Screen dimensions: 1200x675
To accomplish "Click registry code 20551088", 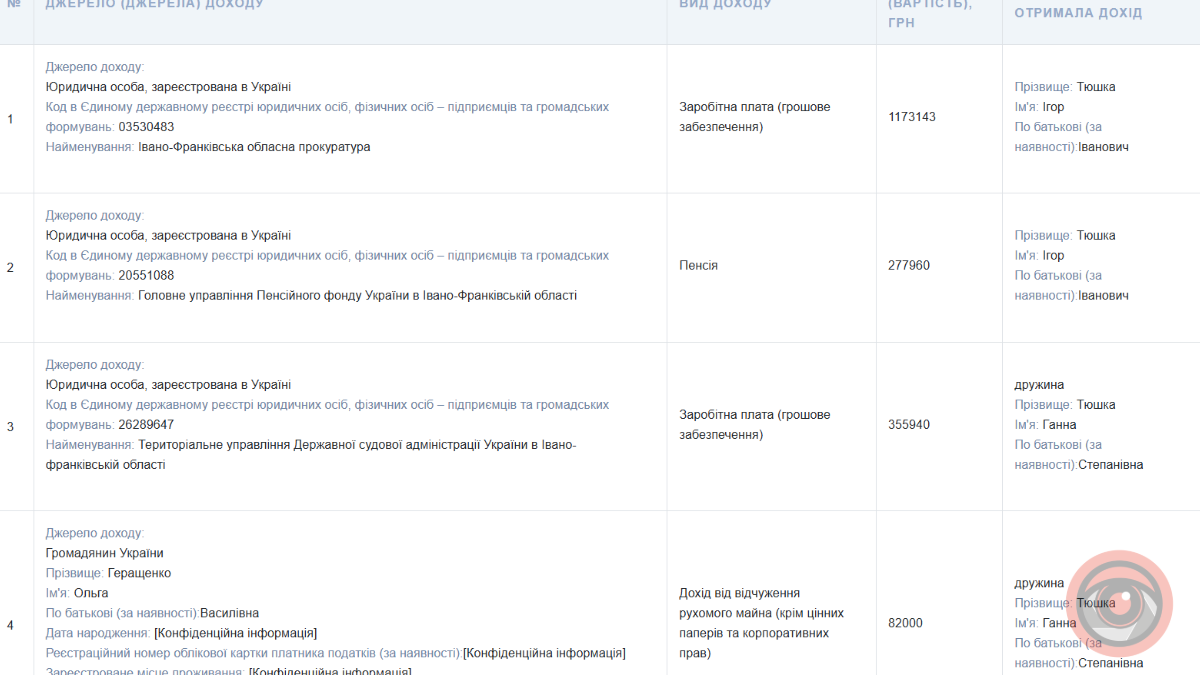I will 146,276.
